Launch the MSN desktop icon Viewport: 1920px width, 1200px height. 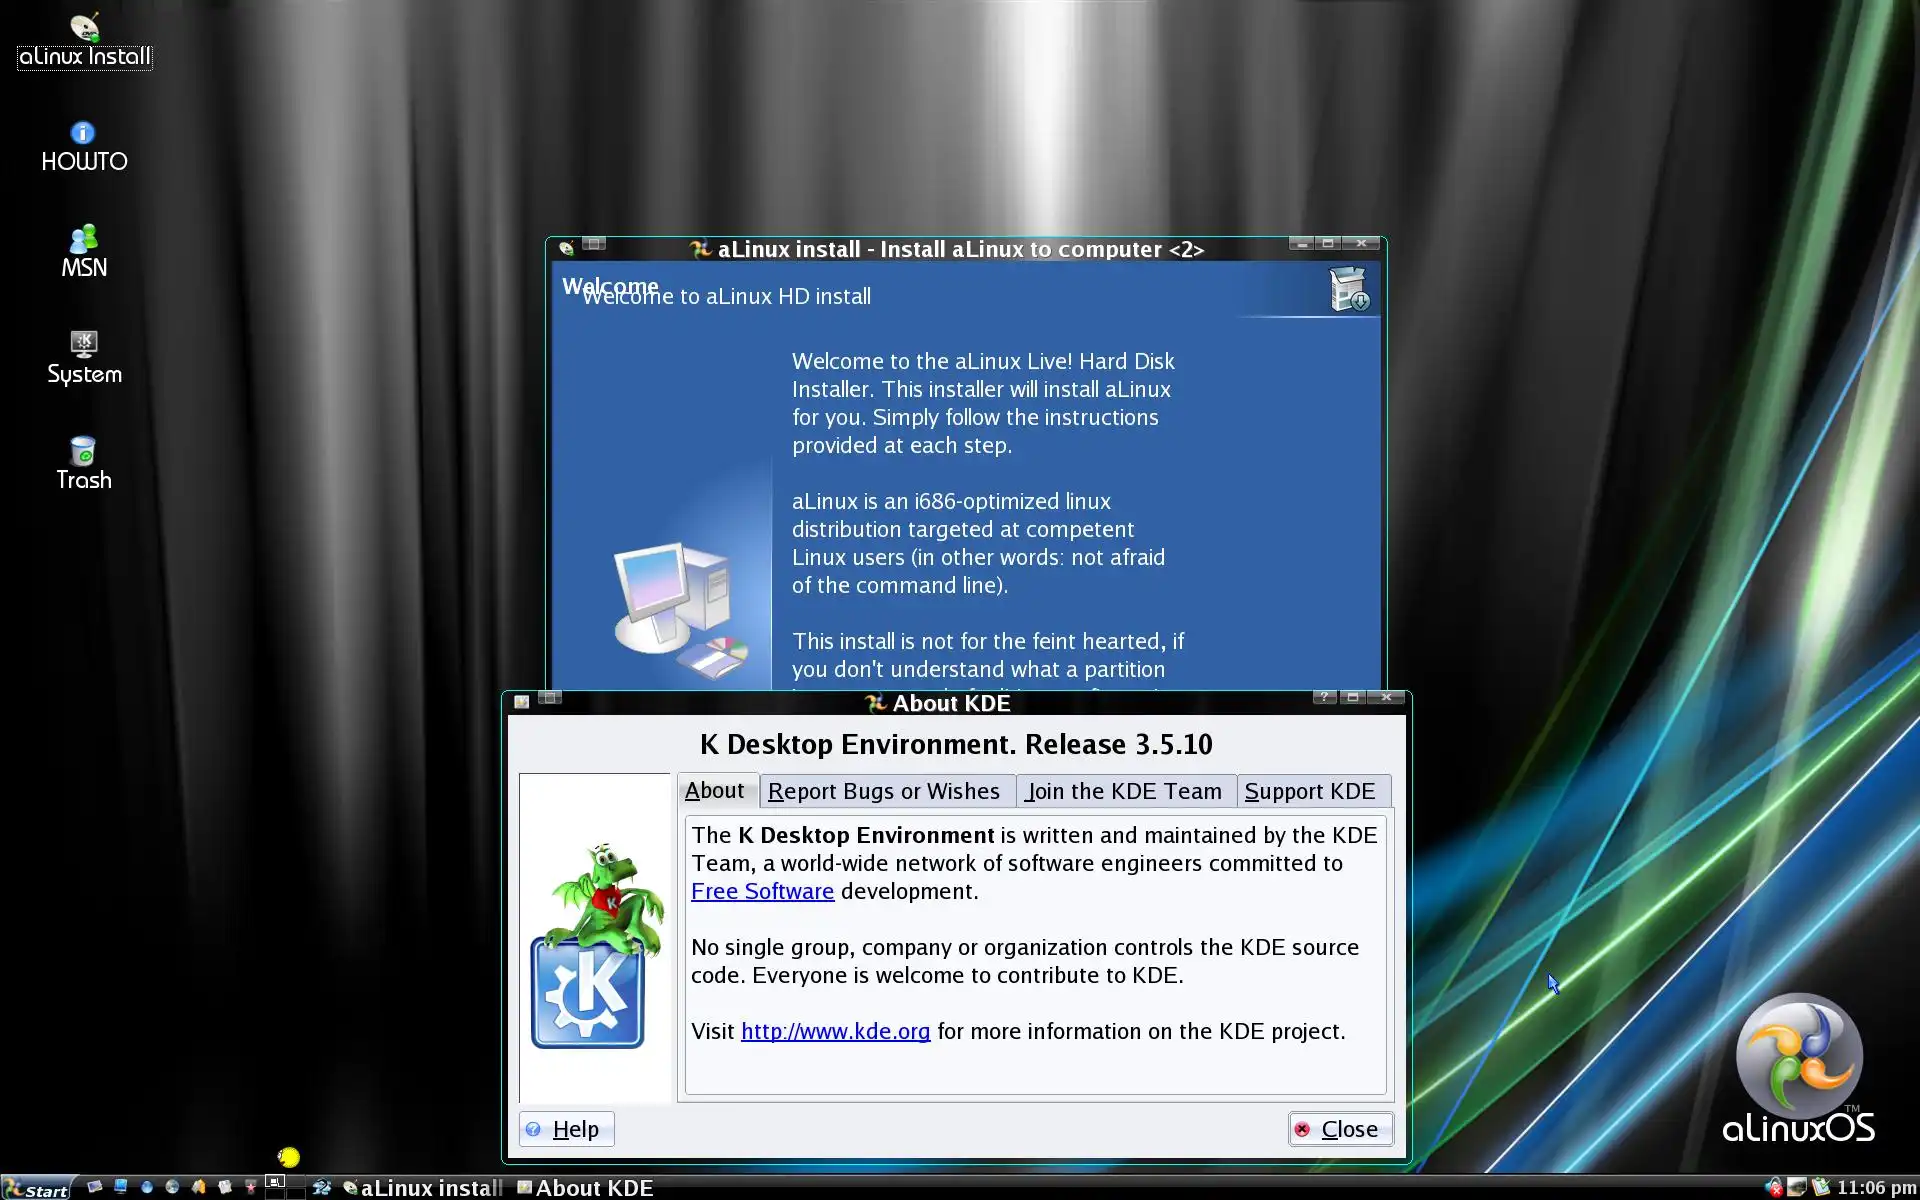tap(83, 251)
